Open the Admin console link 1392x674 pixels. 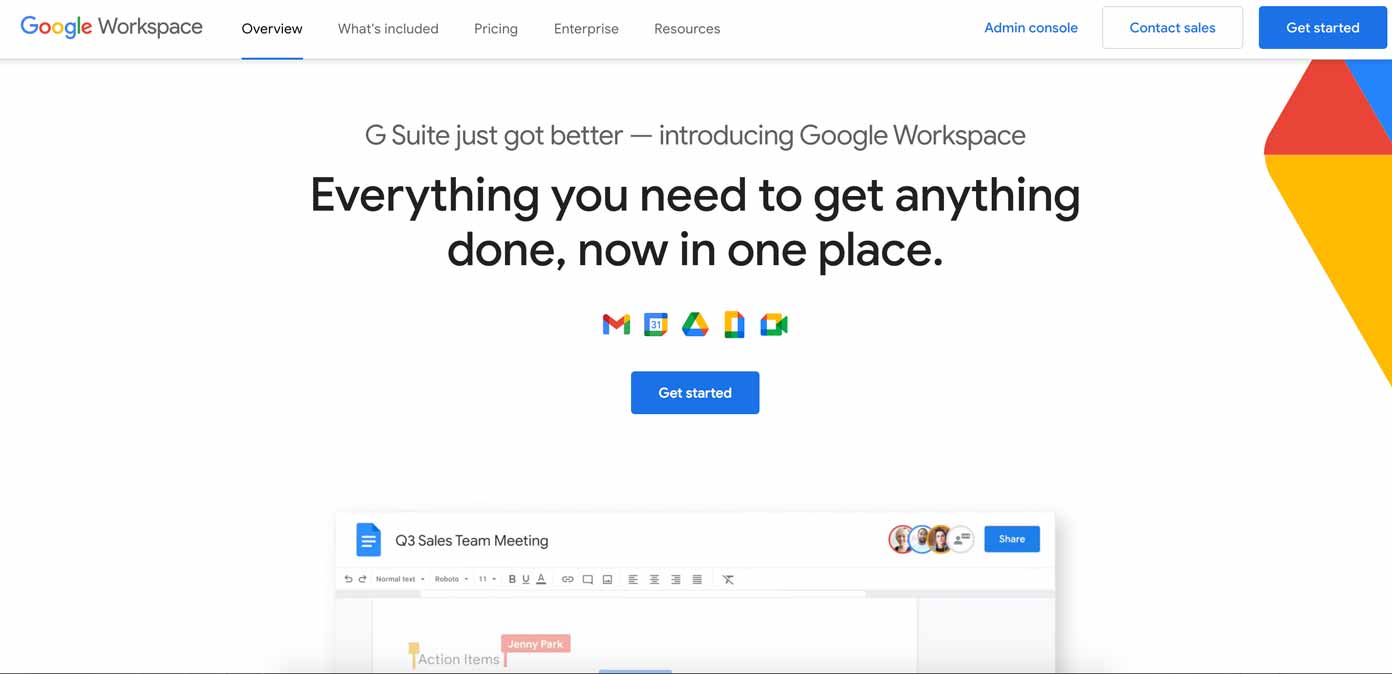(x=1031, y=27)
